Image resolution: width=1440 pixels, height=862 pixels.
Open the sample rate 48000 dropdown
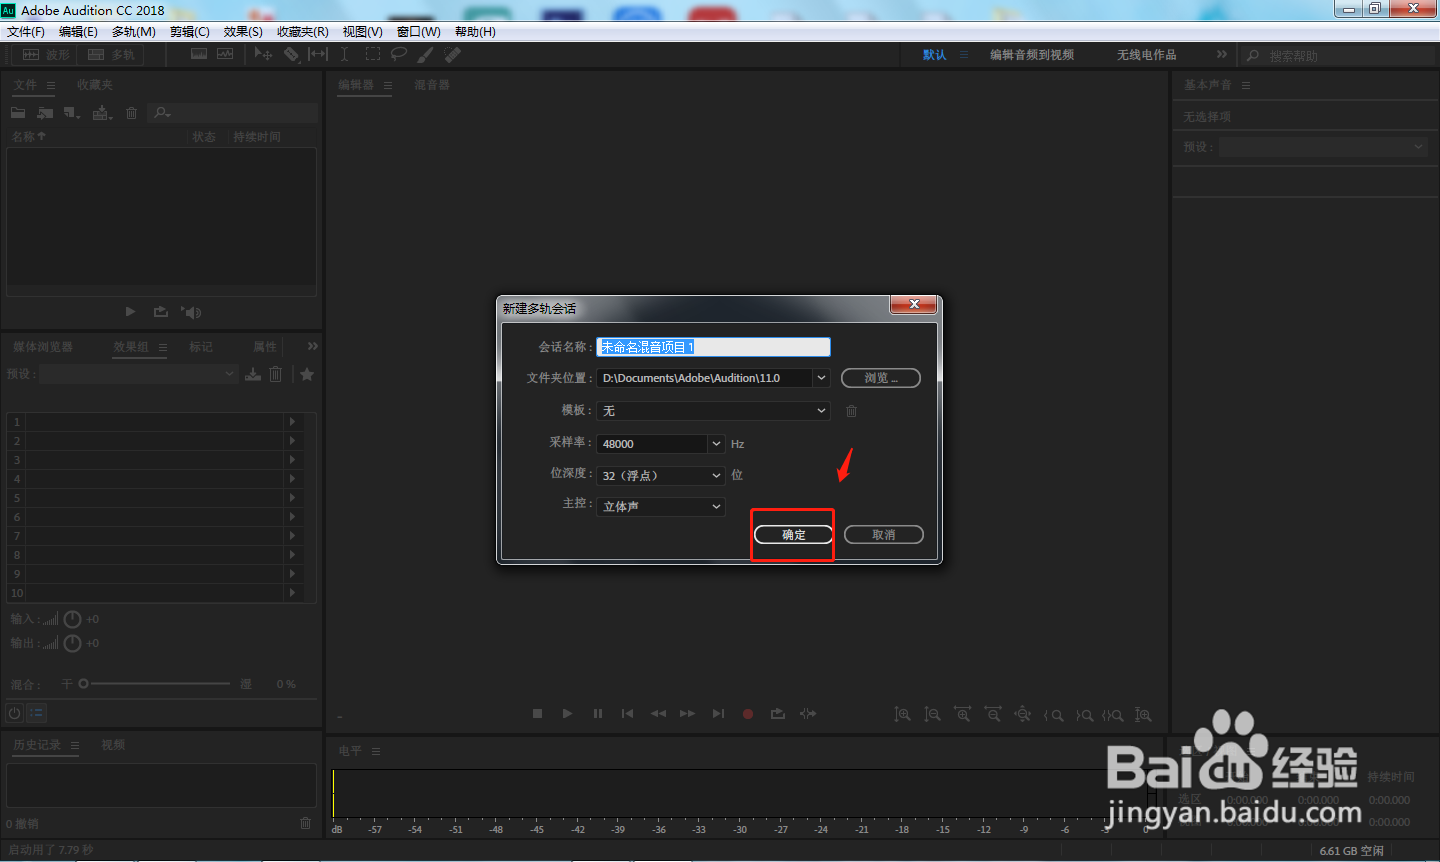coord(716,444)
